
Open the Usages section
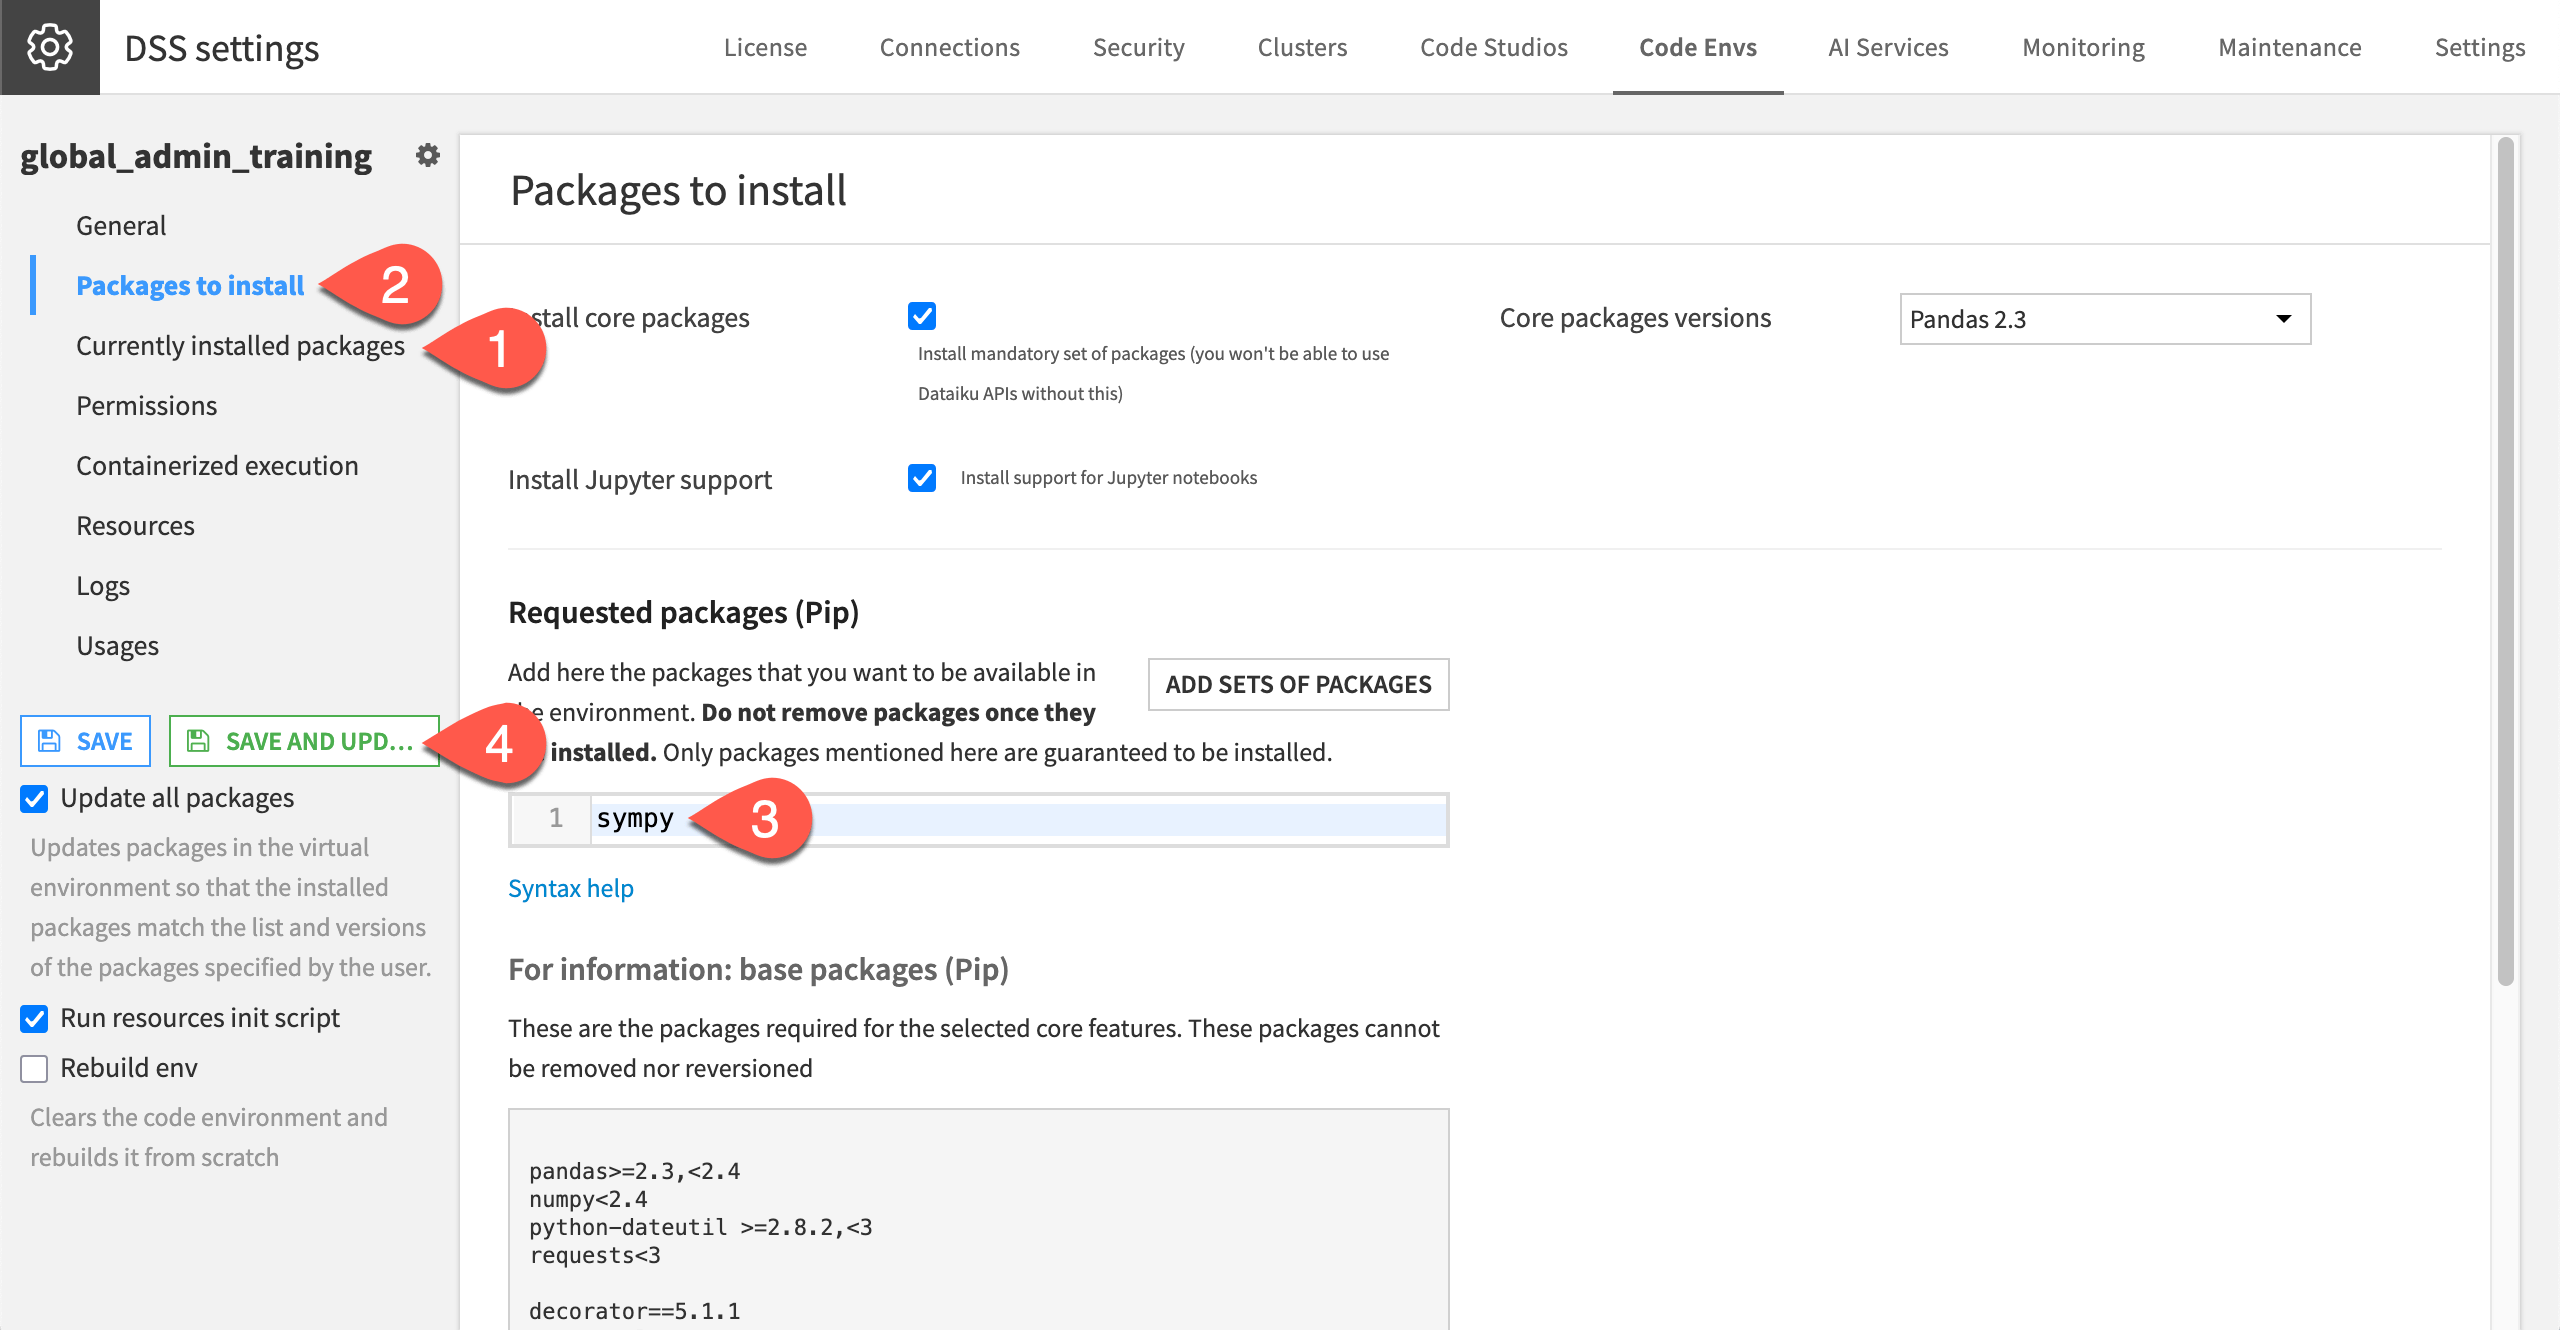coord(117,645)
